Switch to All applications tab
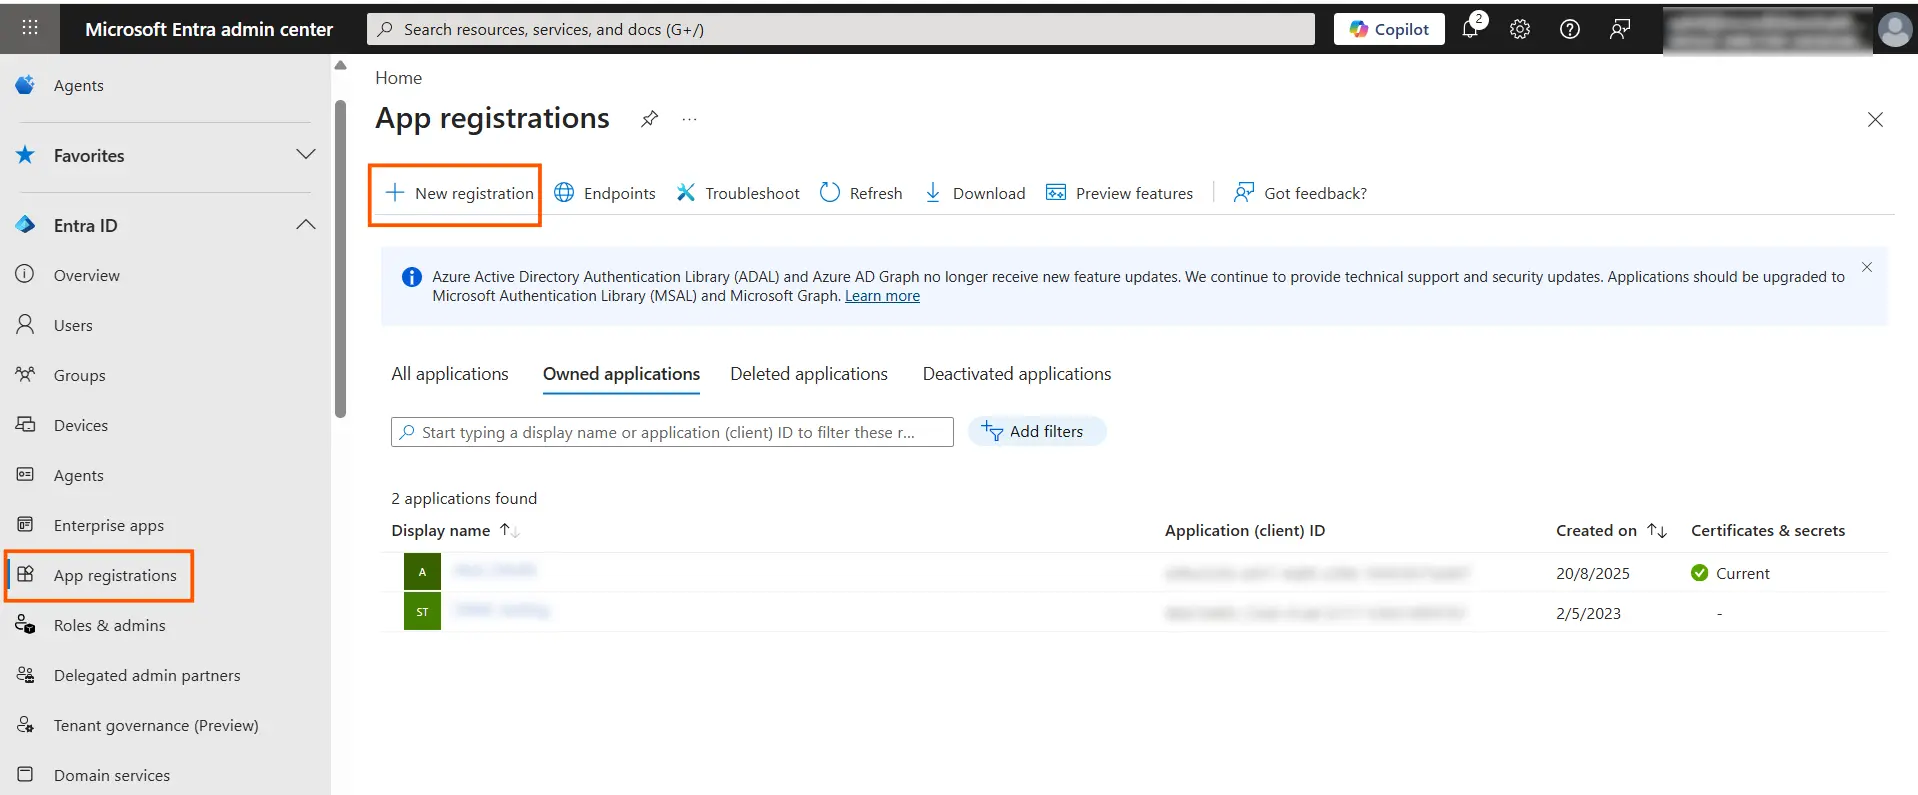Viewport: 1918px width, 795px height. (450, 374)
